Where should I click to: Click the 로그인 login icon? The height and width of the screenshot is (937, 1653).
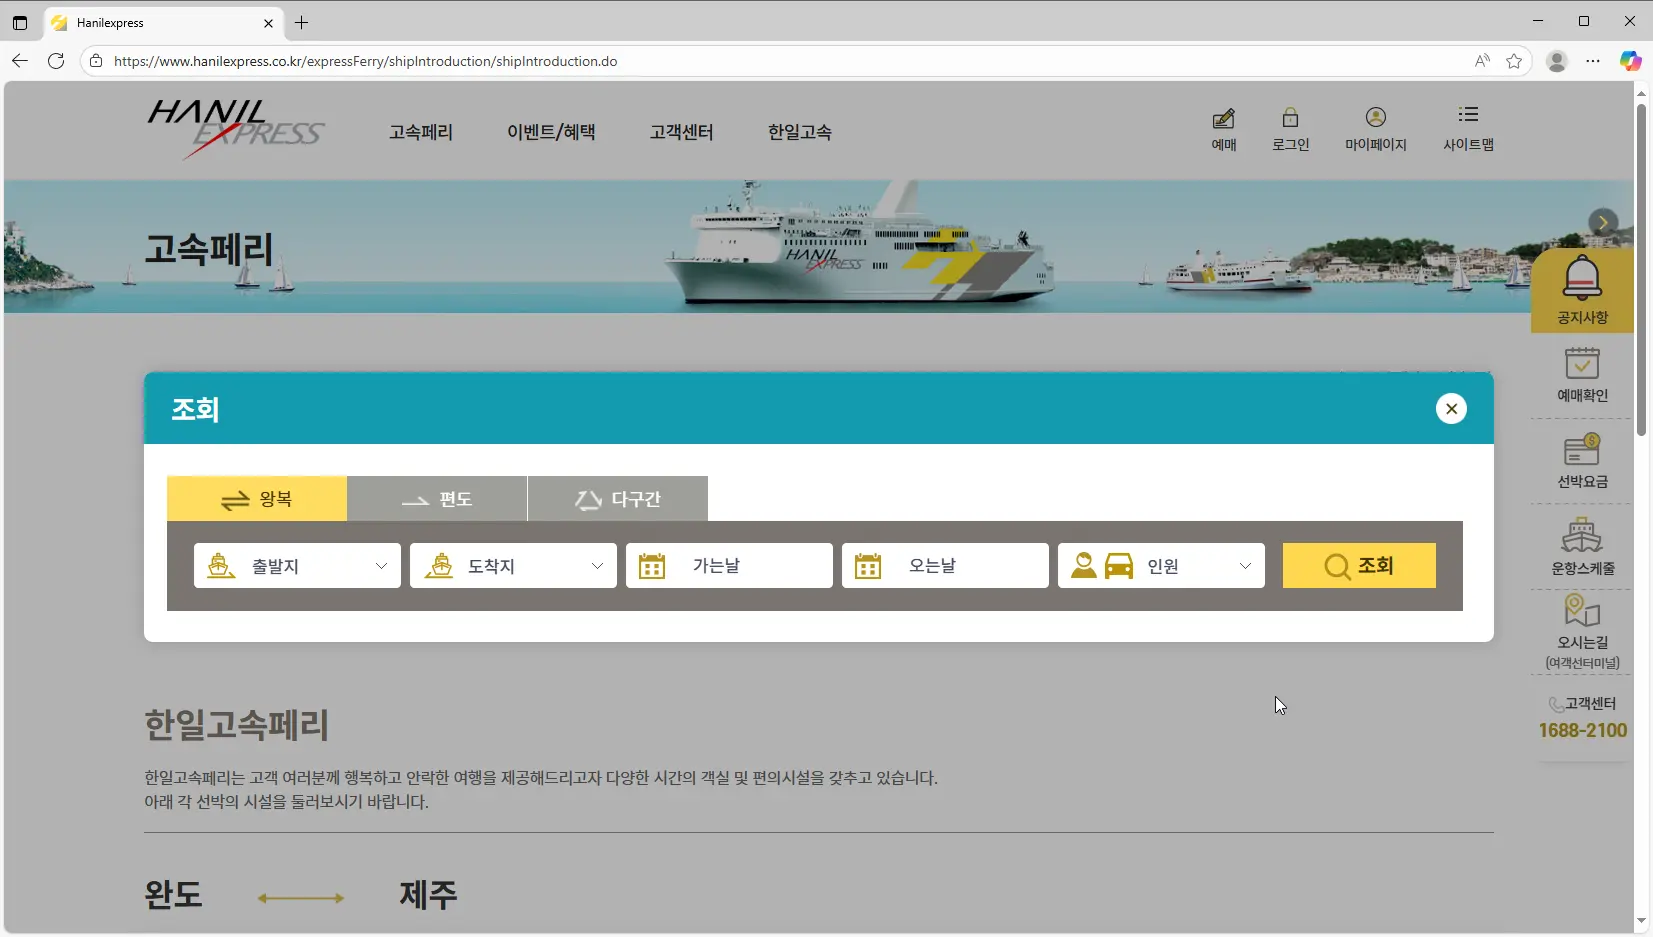pos(1290,128)
